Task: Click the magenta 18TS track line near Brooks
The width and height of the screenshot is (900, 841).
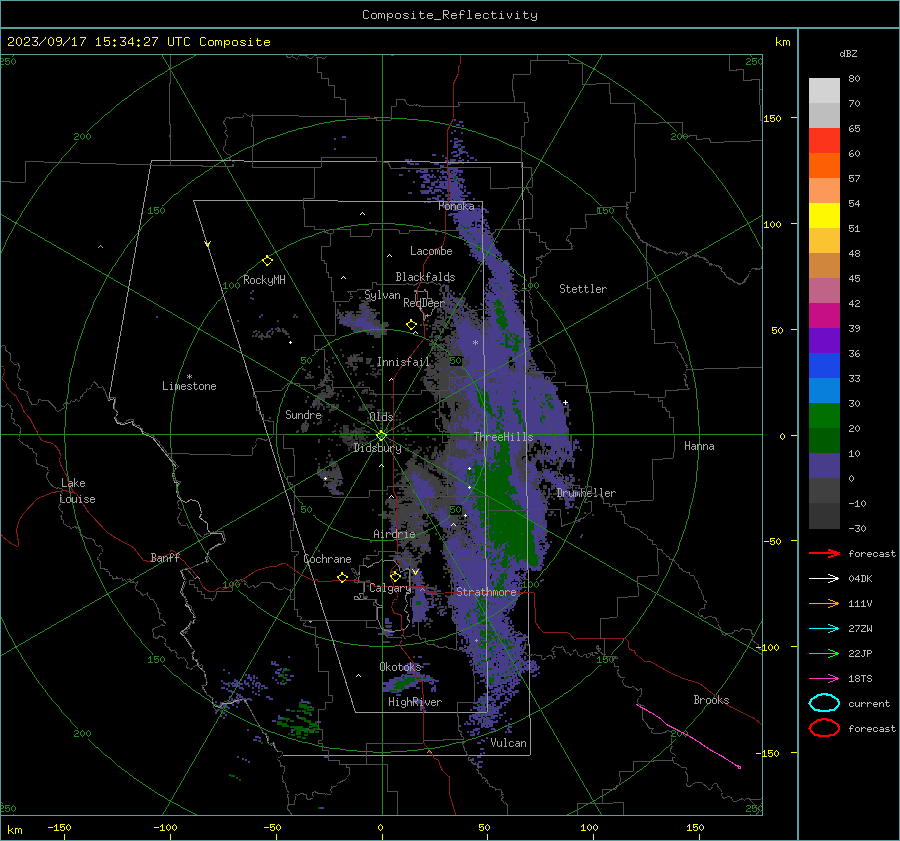Action: coord(689,736)
